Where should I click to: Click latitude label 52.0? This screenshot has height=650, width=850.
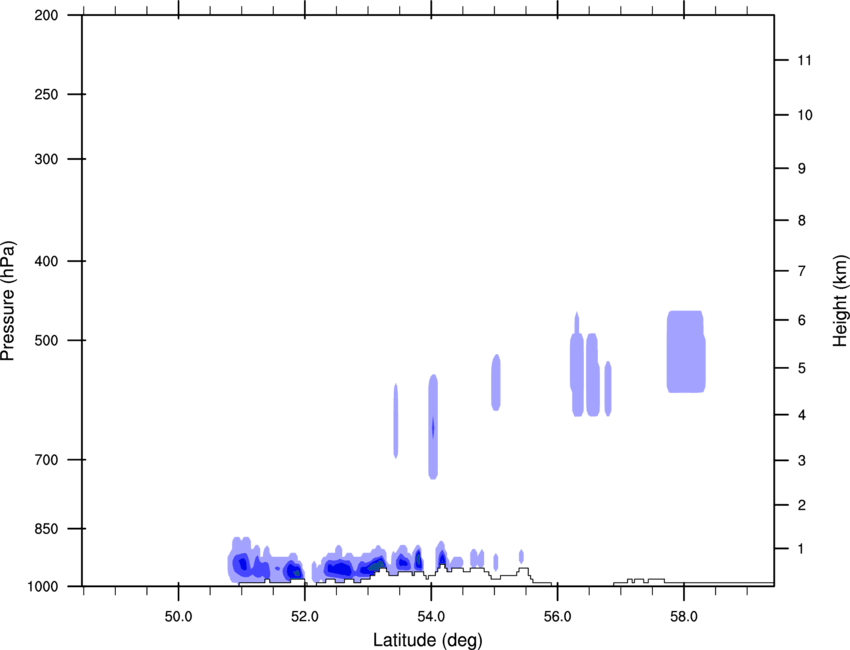click(x=305, y=617)
